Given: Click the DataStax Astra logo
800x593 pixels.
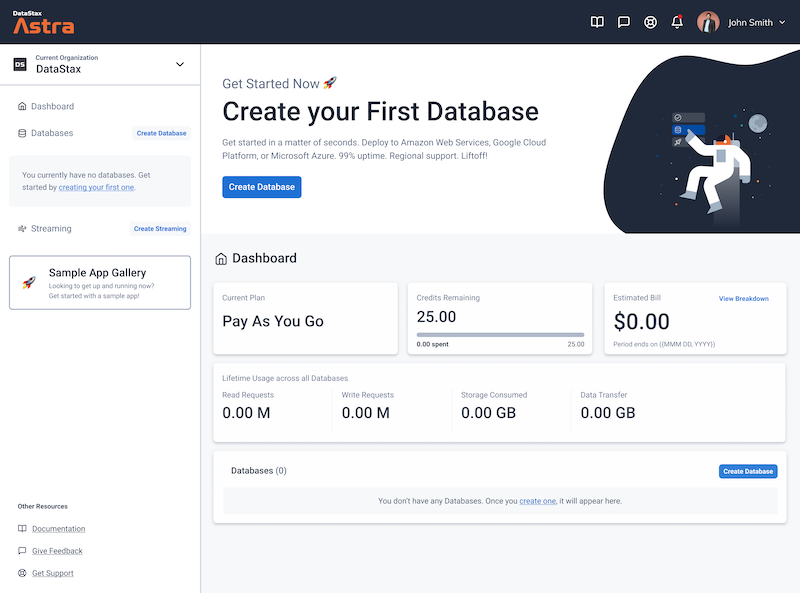Looking at the screenshot, I should tap(43, 22).
